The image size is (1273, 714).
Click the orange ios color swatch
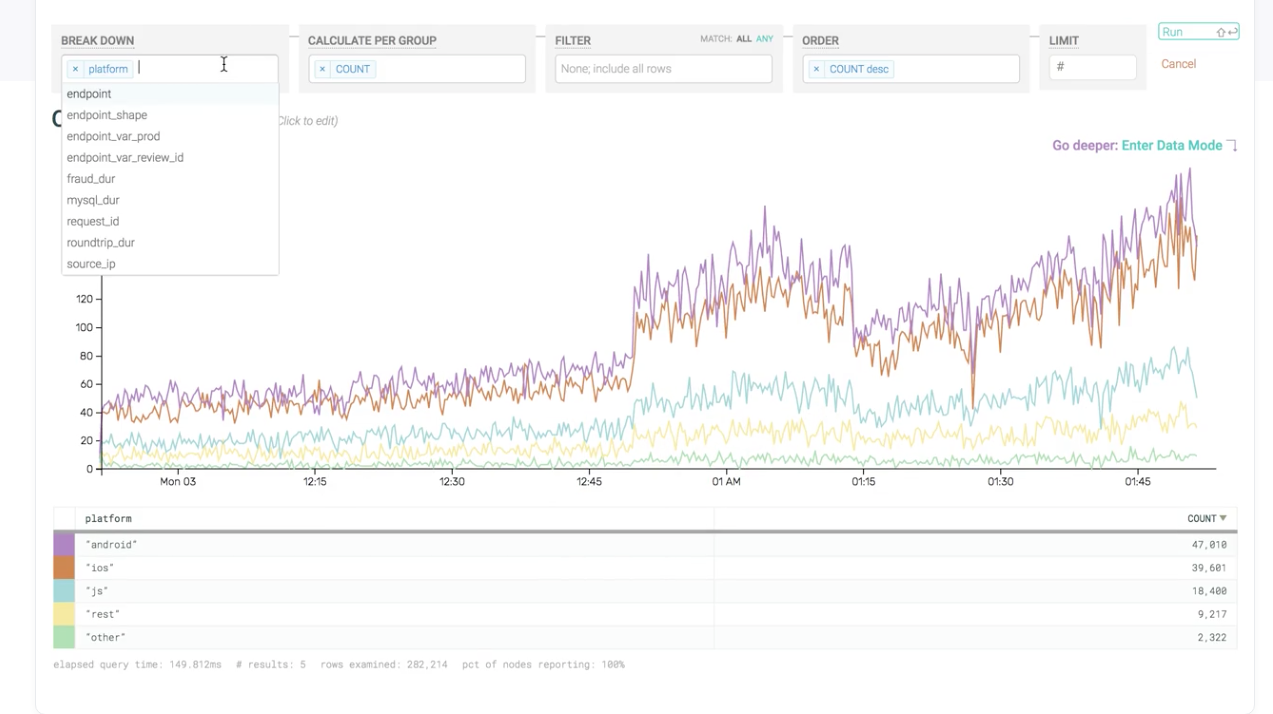point(64,568)
